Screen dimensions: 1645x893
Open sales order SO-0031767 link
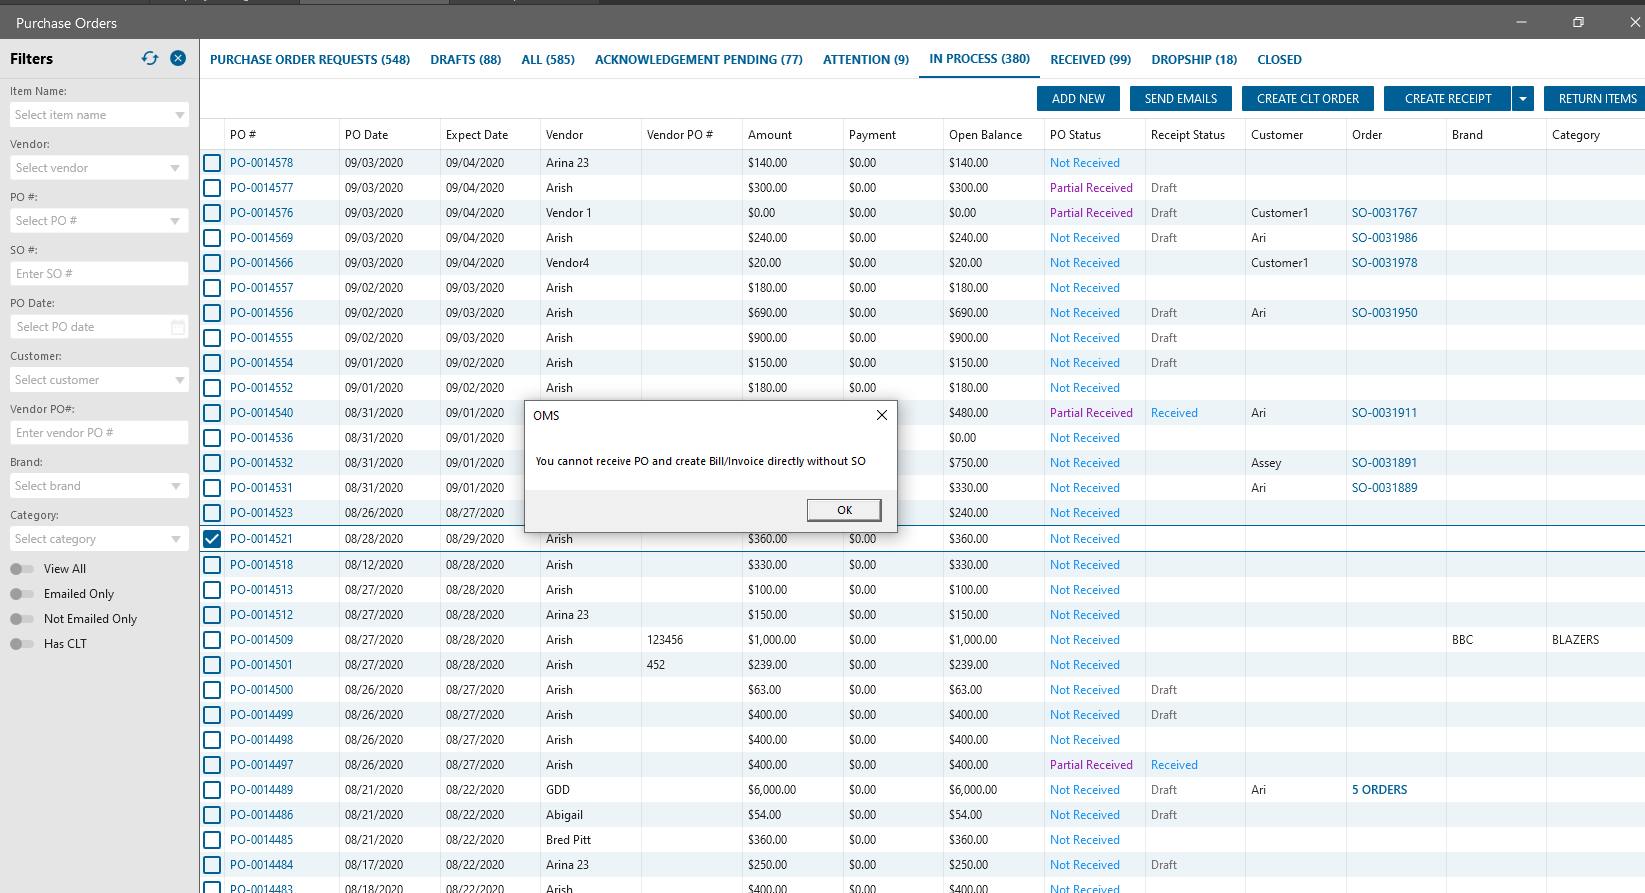point(1385,213)
